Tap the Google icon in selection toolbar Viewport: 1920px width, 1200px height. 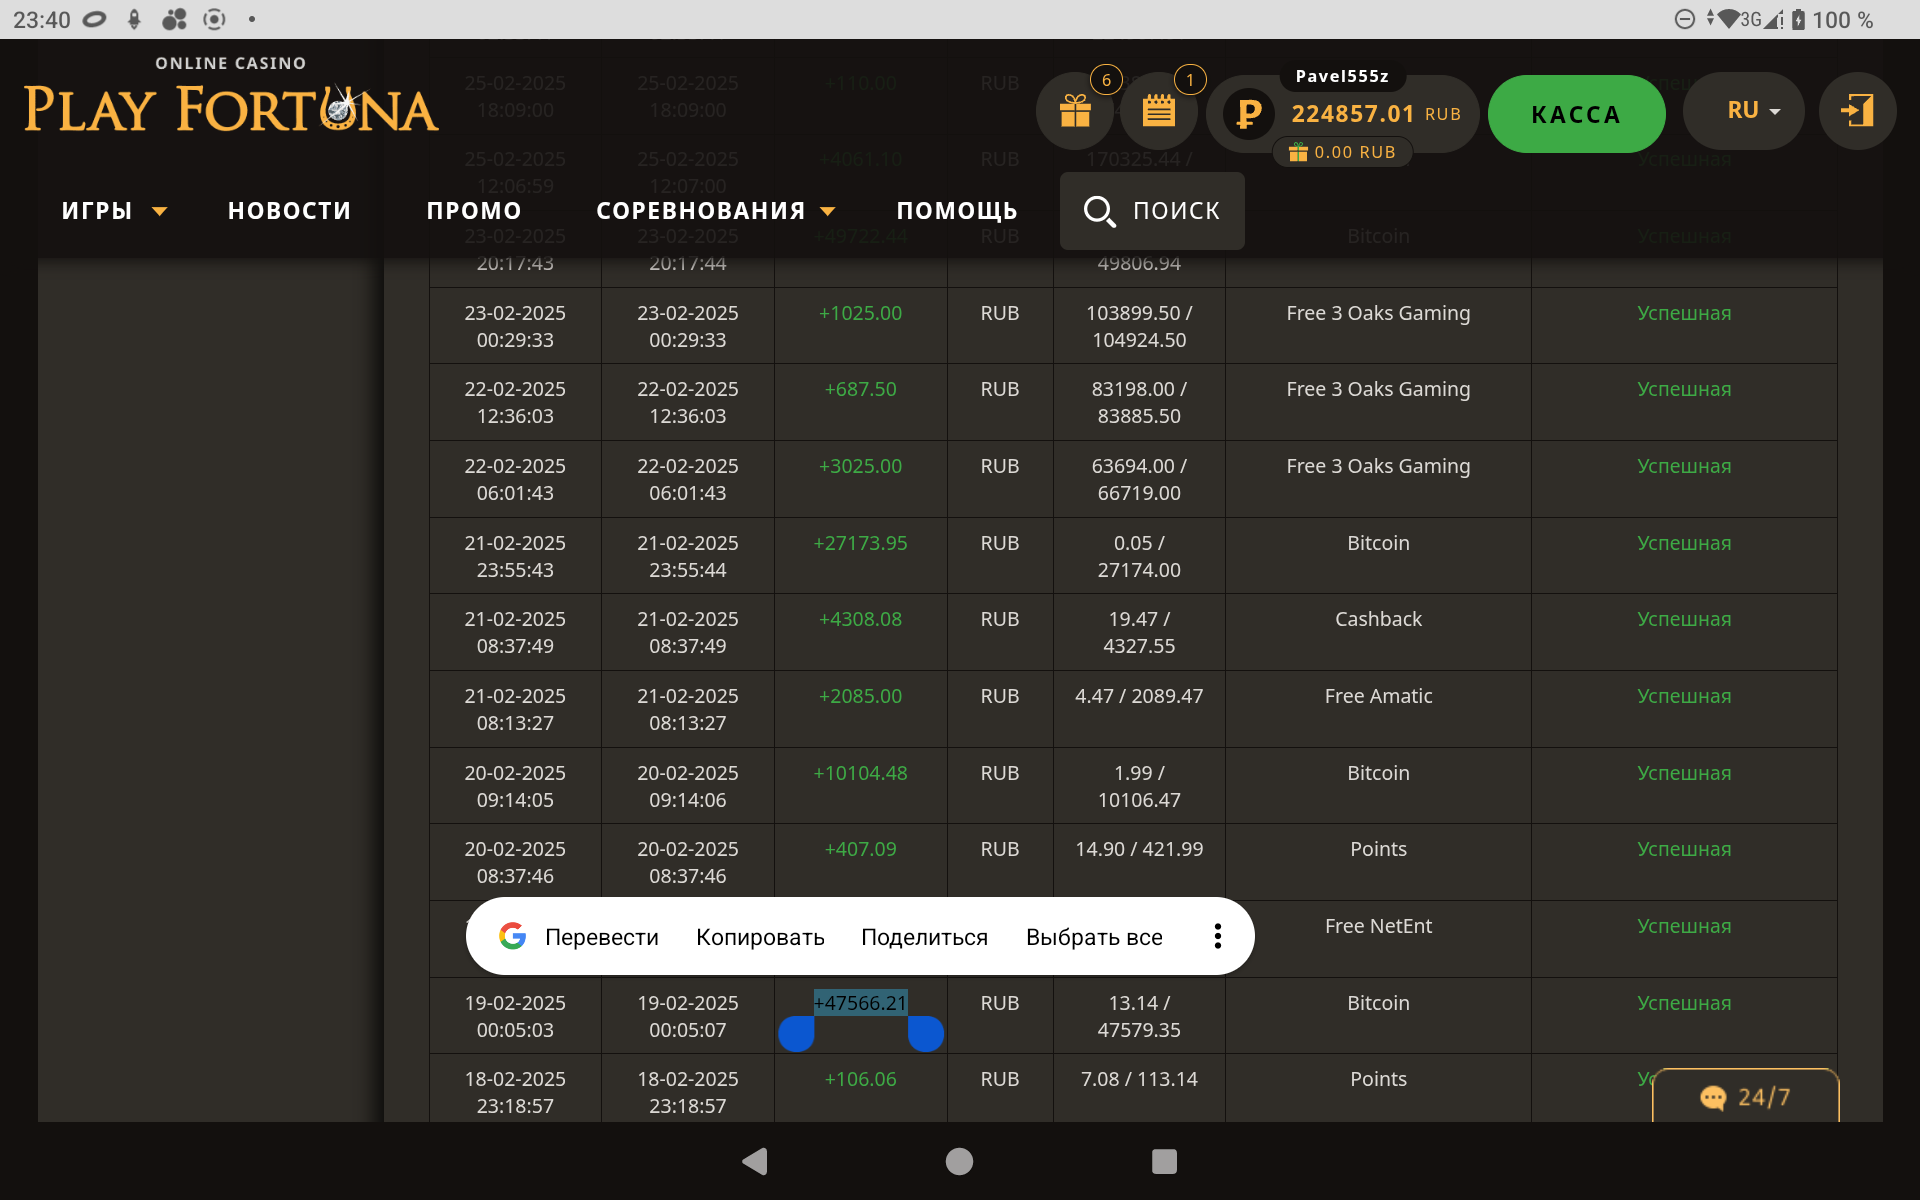(513, 936)
